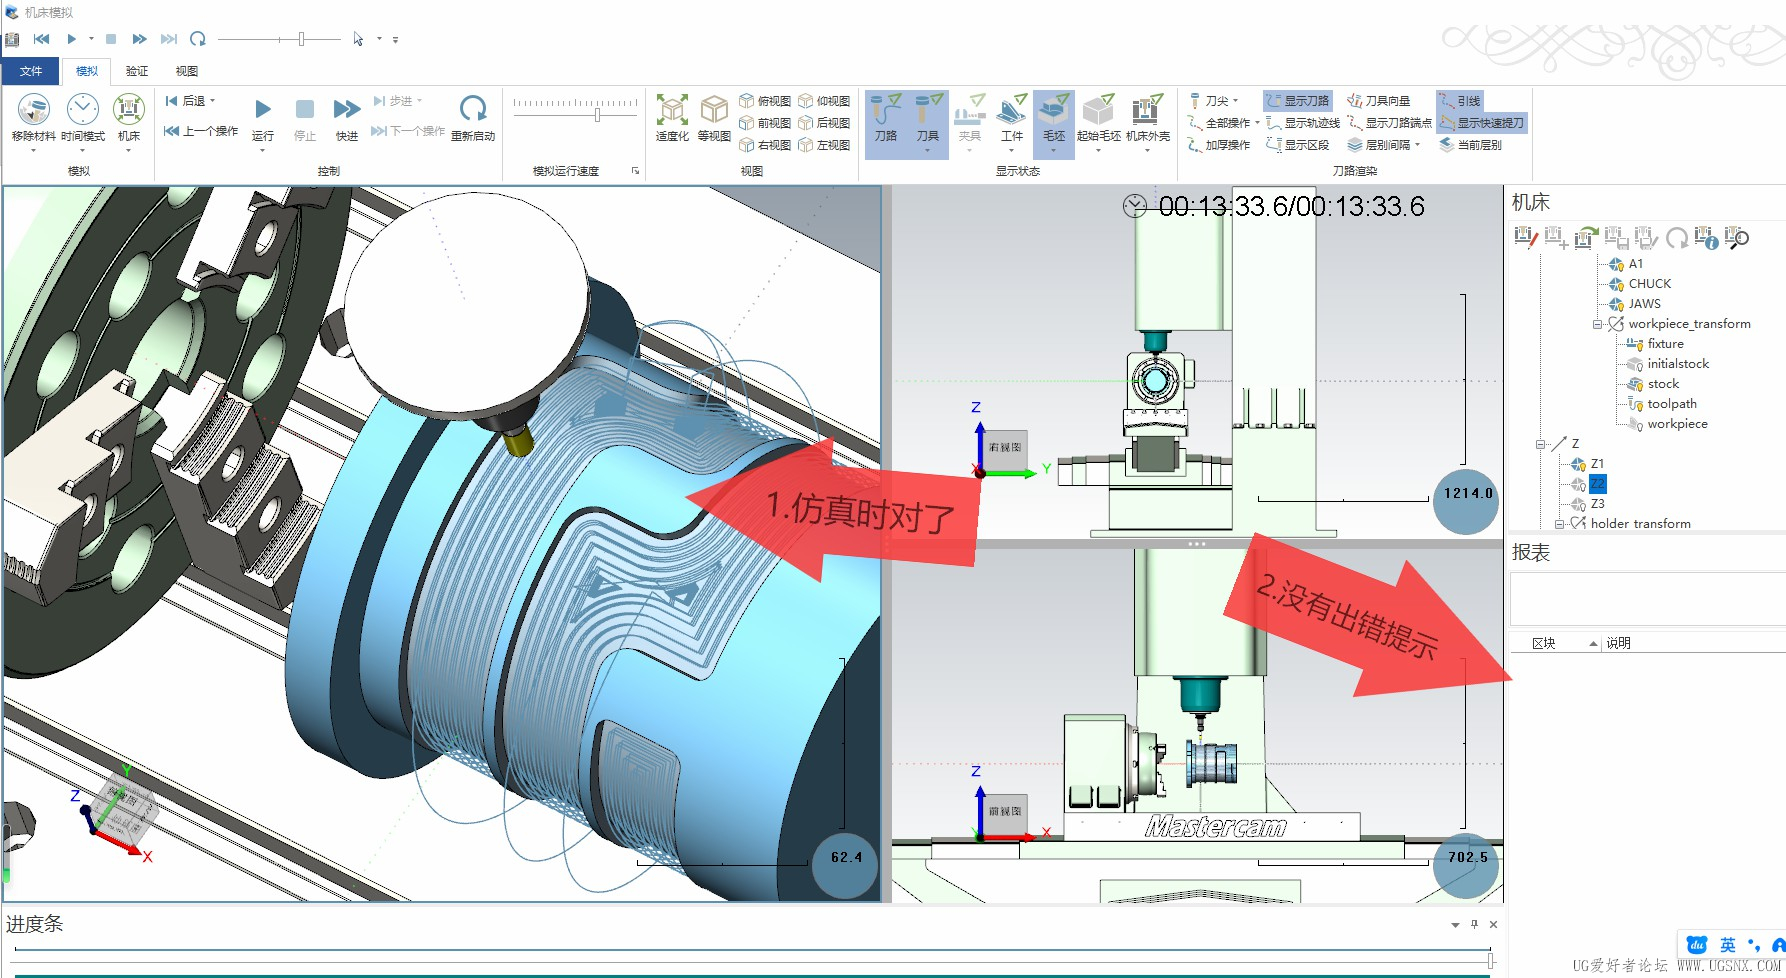Switch to 左视图 left view

pyautogui.click(x=824, y=145)
